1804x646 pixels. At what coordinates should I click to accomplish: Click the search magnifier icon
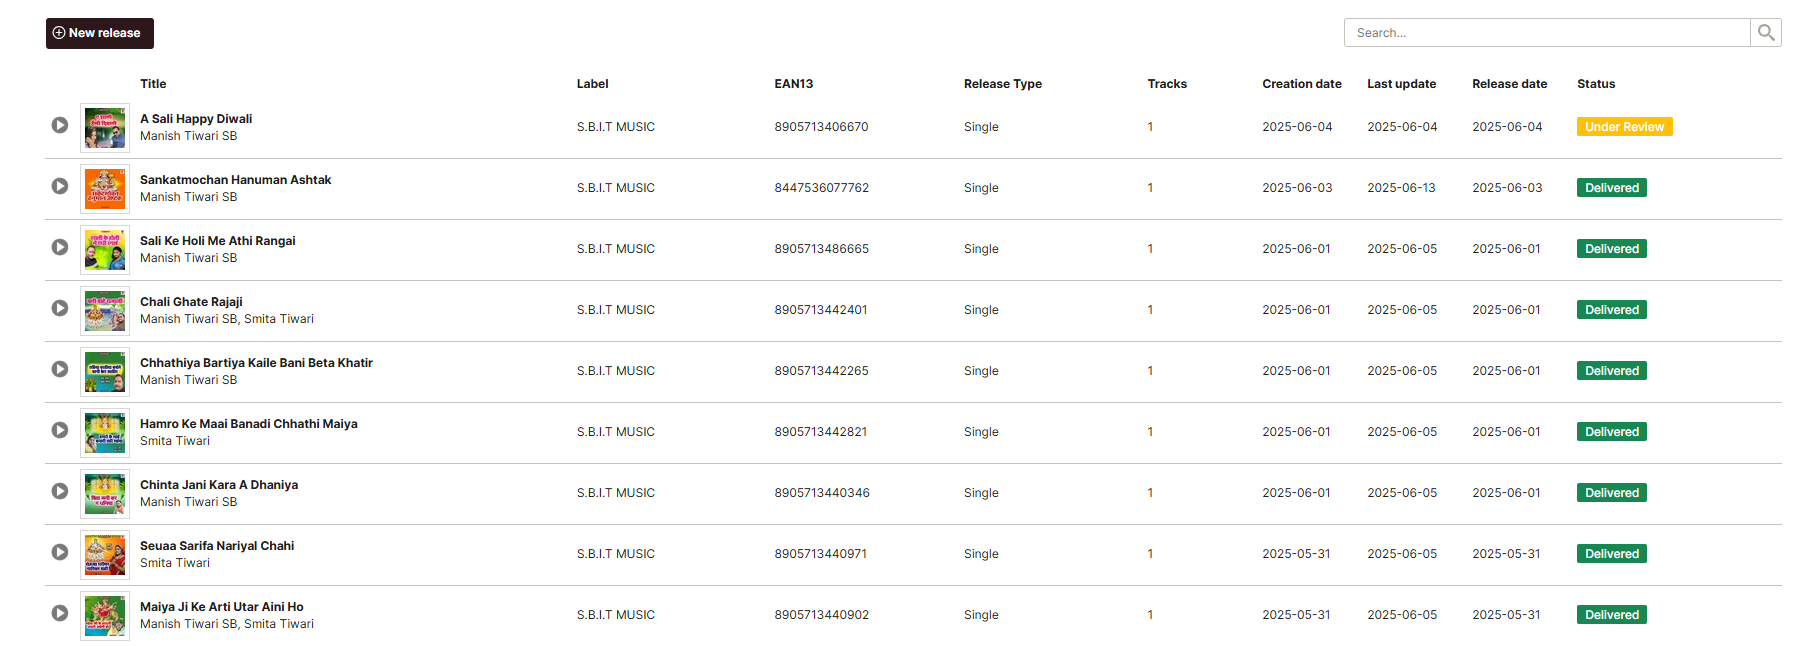pyautogui.click(x=1765, y=32)
